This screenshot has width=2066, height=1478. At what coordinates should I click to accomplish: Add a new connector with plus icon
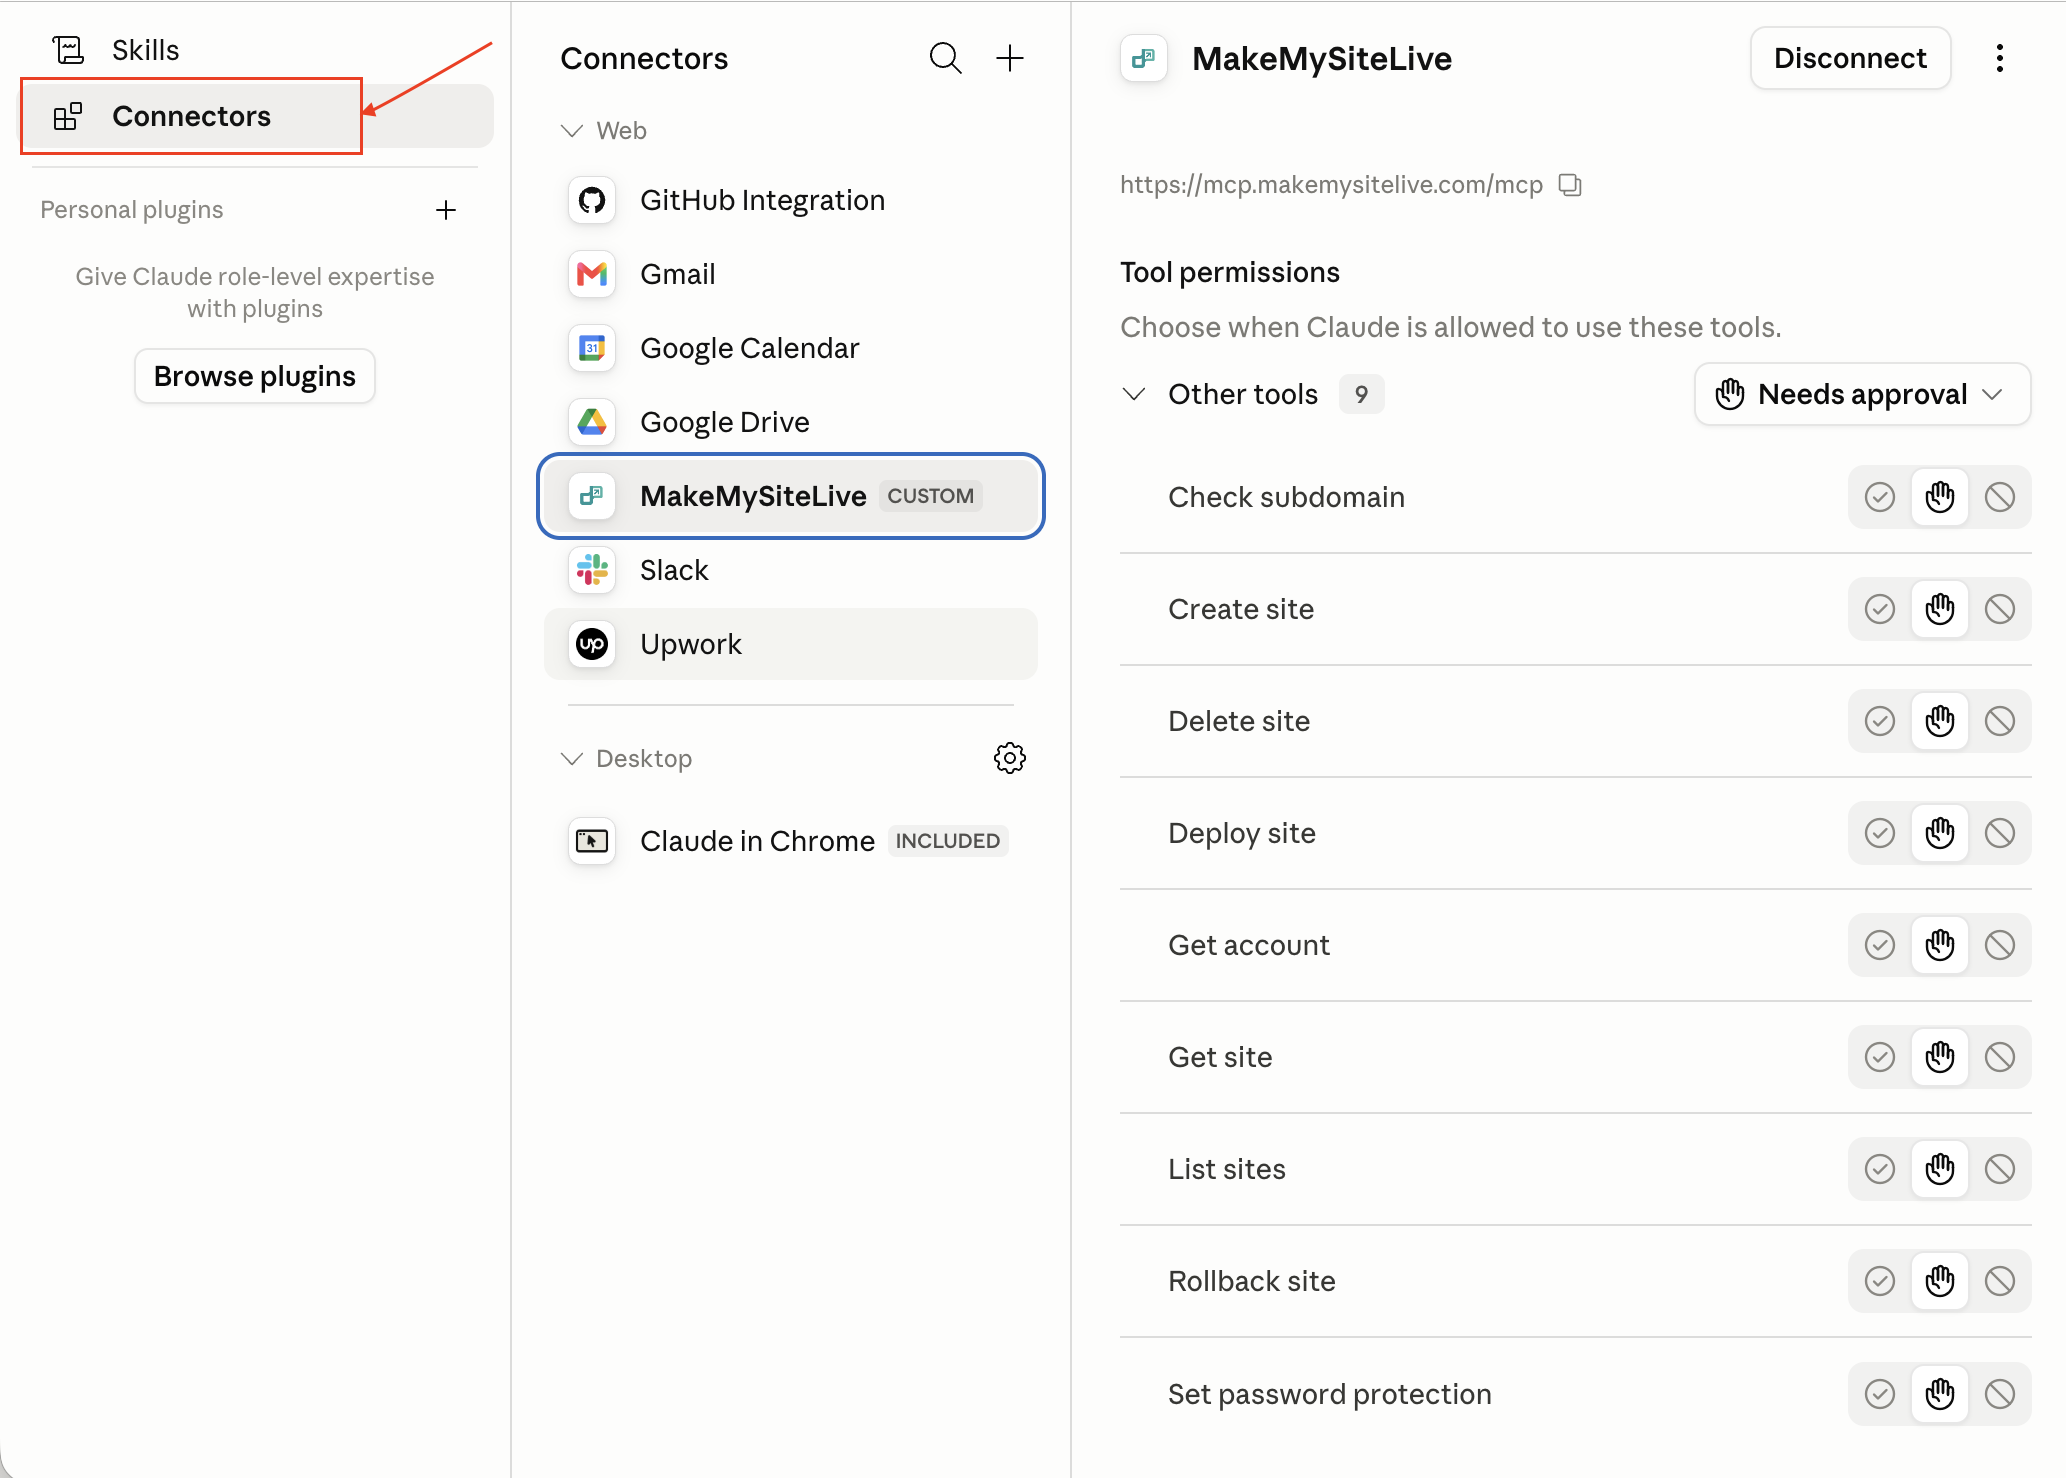tap(1010, 58)
